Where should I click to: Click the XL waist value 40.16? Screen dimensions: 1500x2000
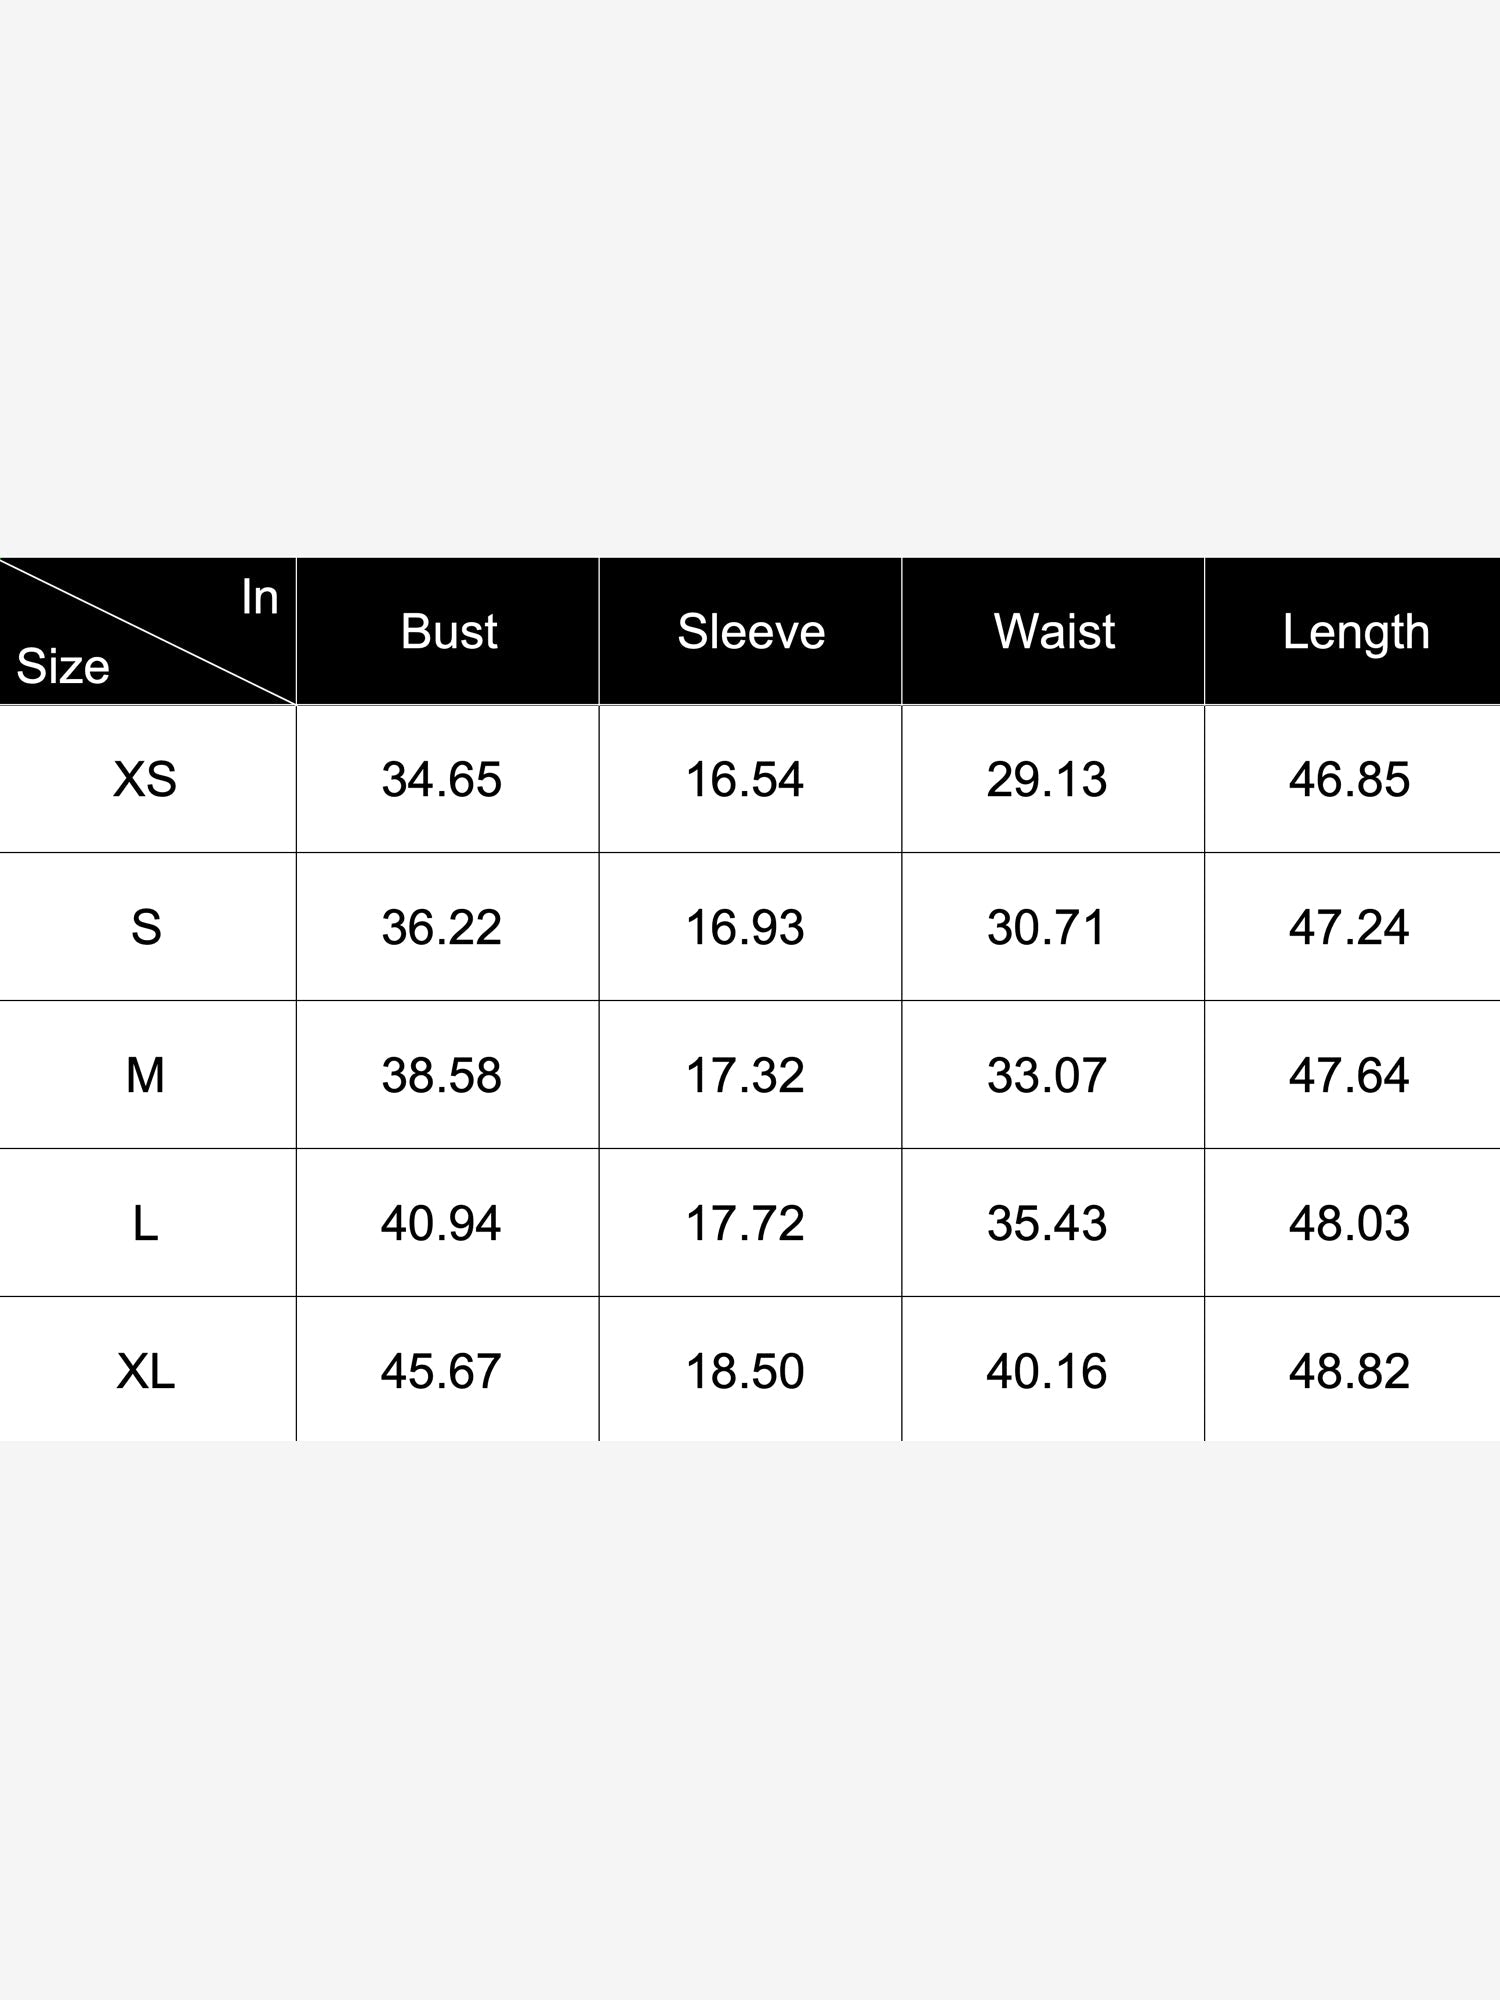(1047, 1371)
